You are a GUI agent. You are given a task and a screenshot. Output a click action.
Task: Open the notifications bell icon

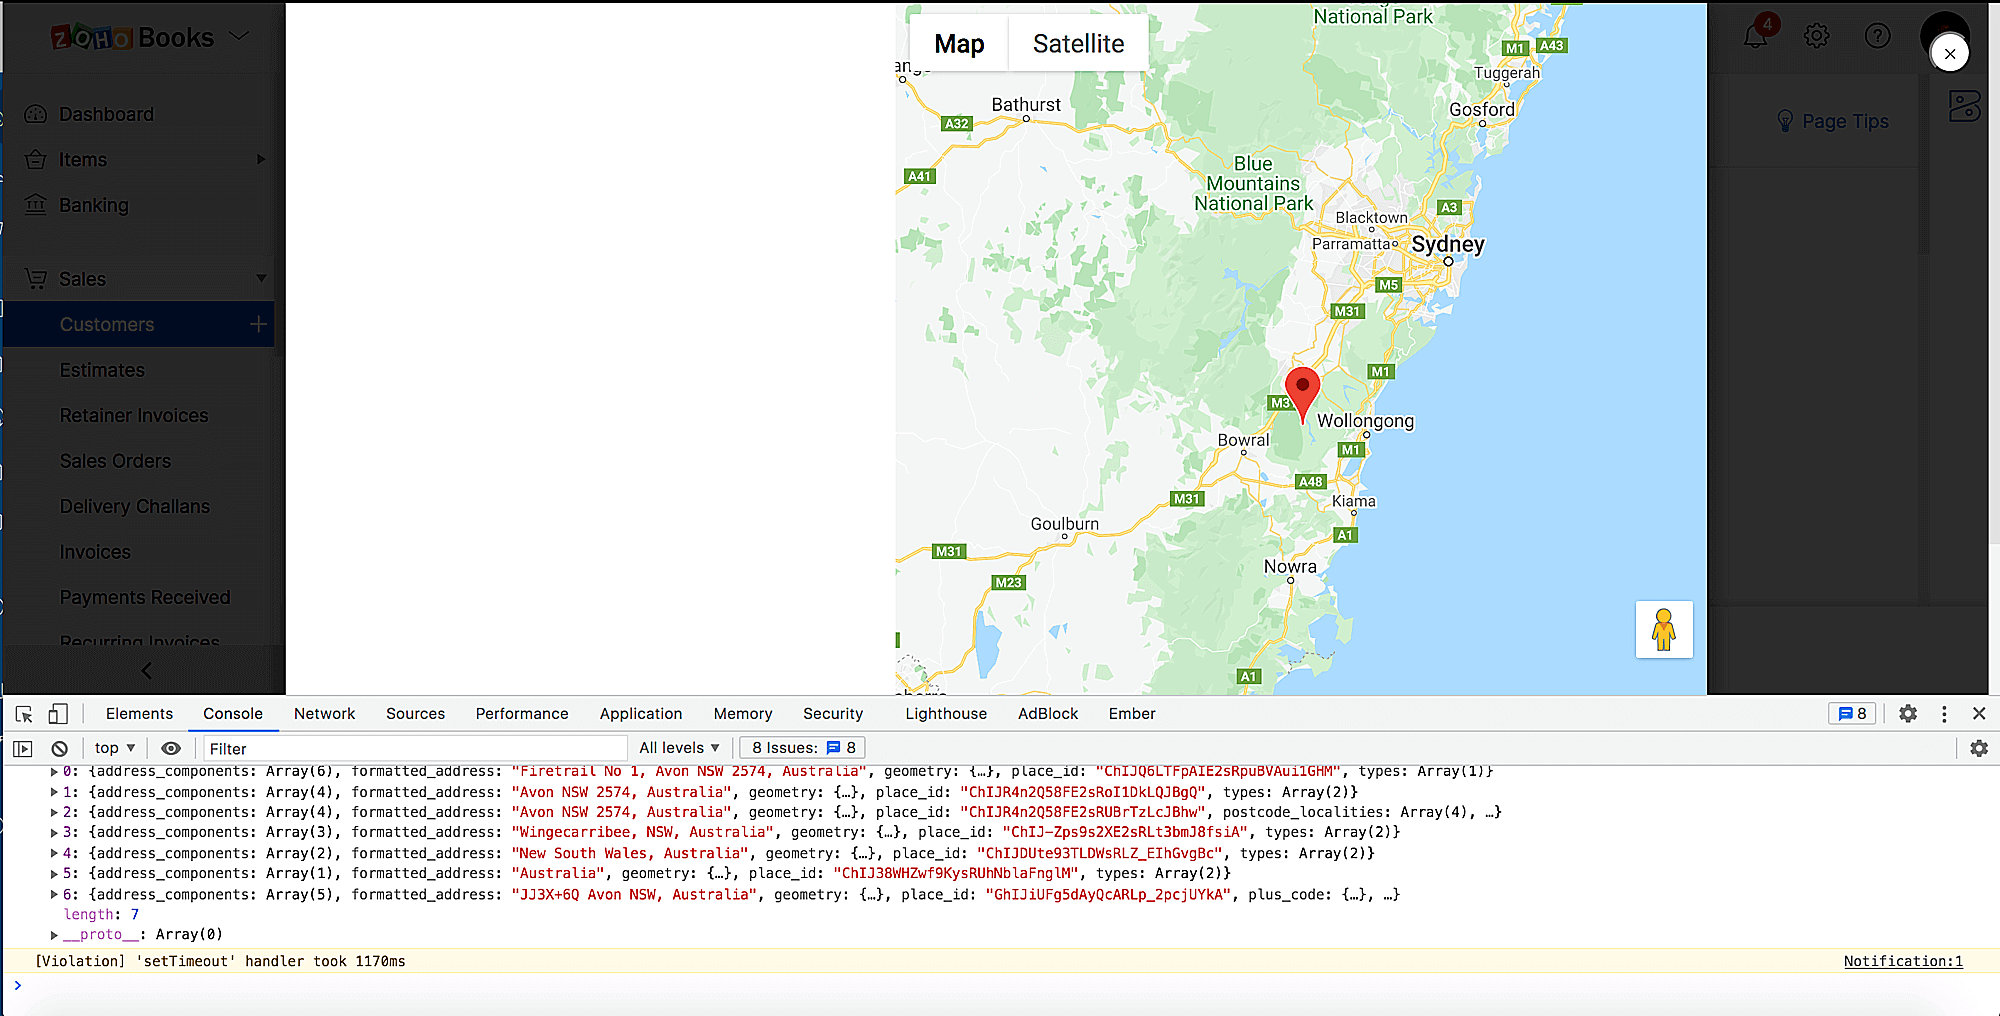(1755, 36)
